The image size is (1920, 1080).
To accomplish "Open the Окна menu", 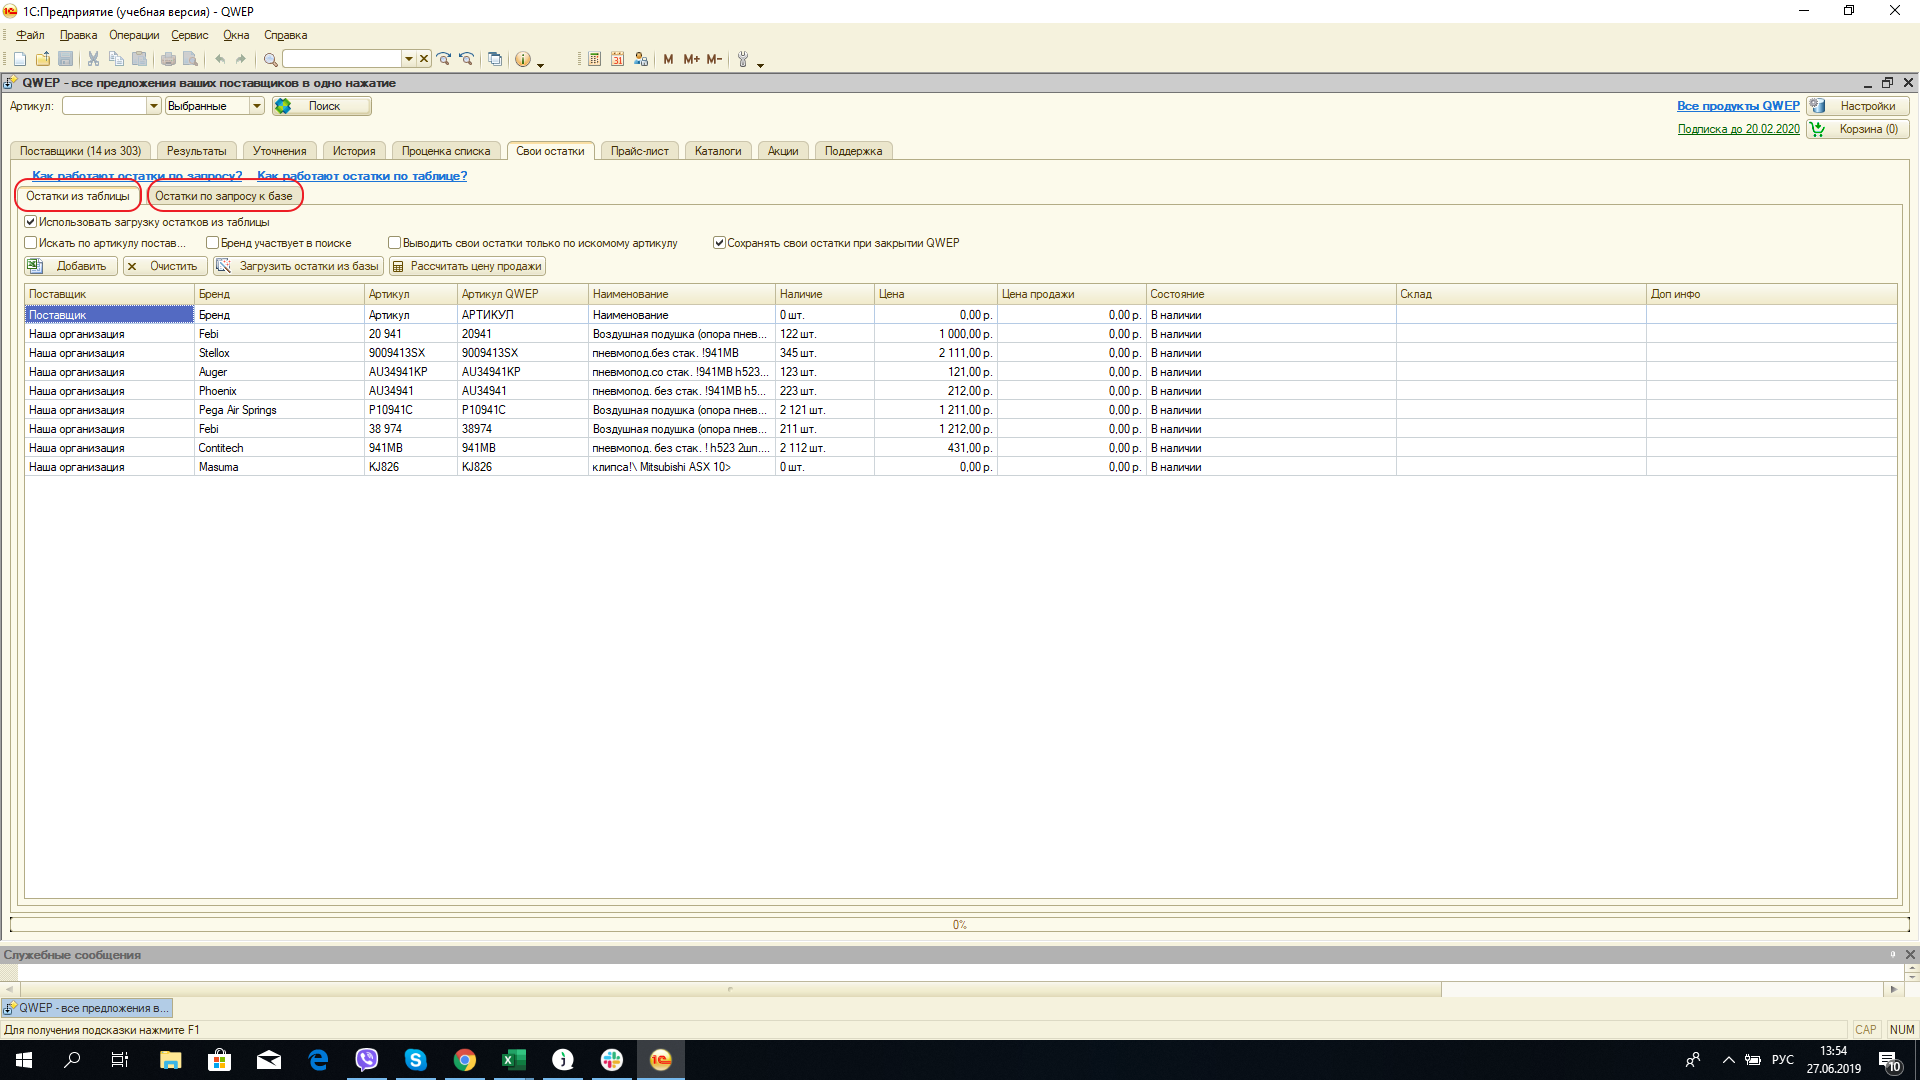I will coord(236,35).
